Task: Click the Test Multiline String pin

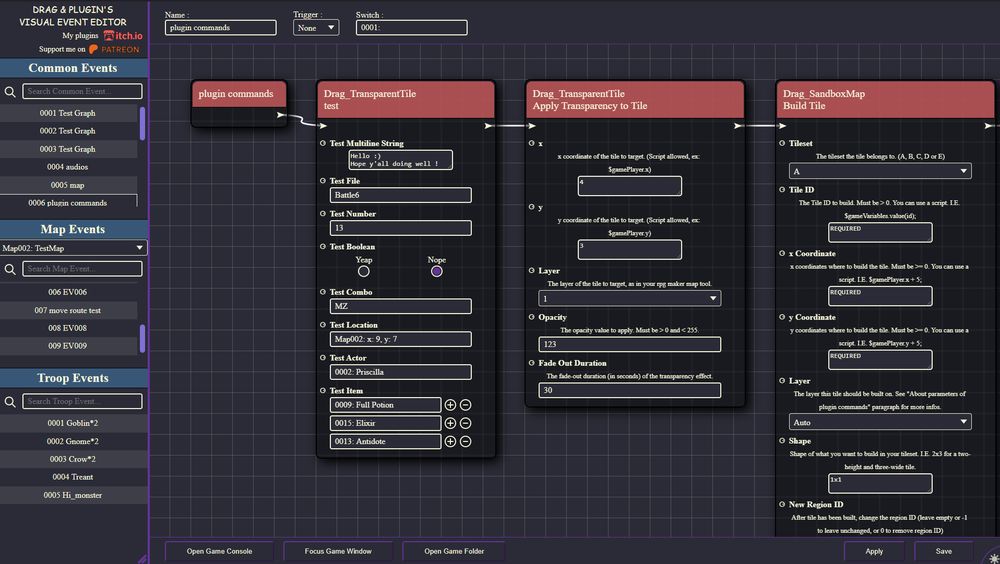Action: tap(323, 143)
